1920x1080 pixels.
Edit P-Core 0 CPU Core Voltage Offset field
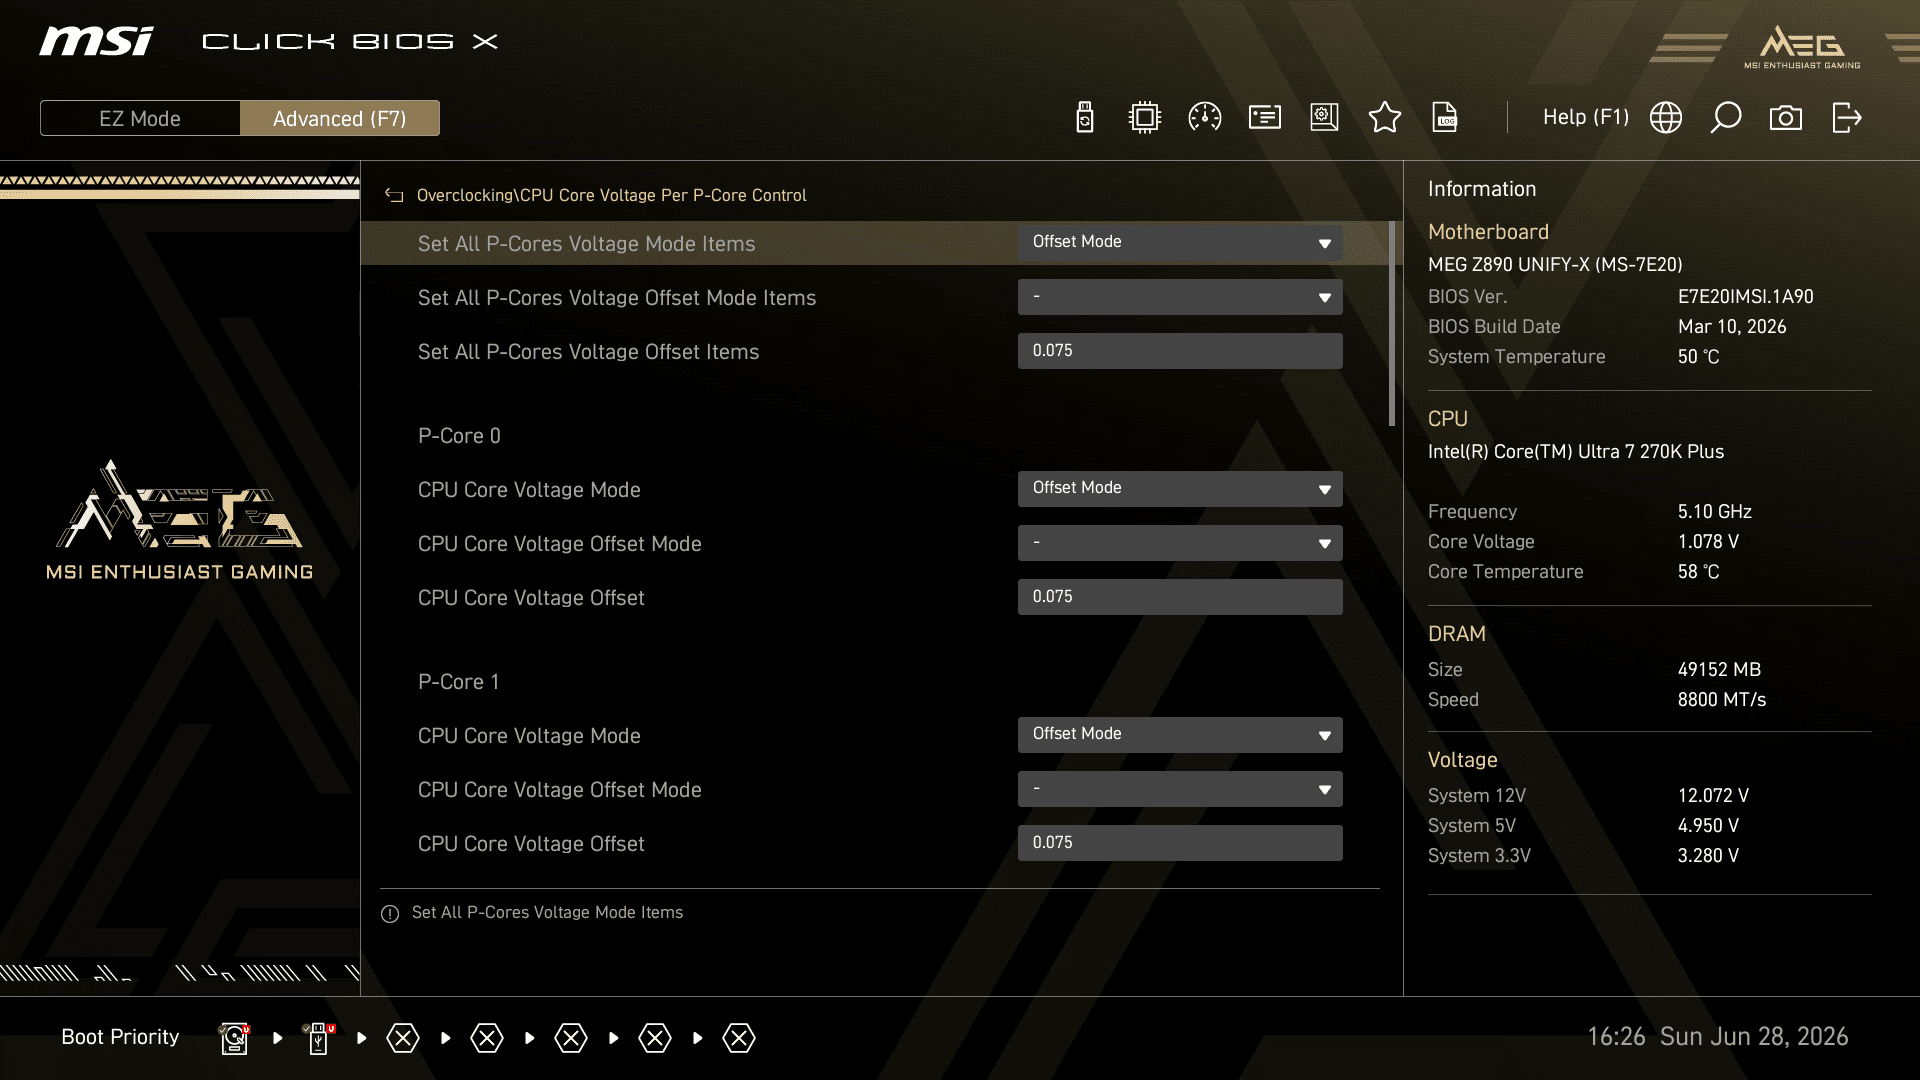pos(1180,597)
